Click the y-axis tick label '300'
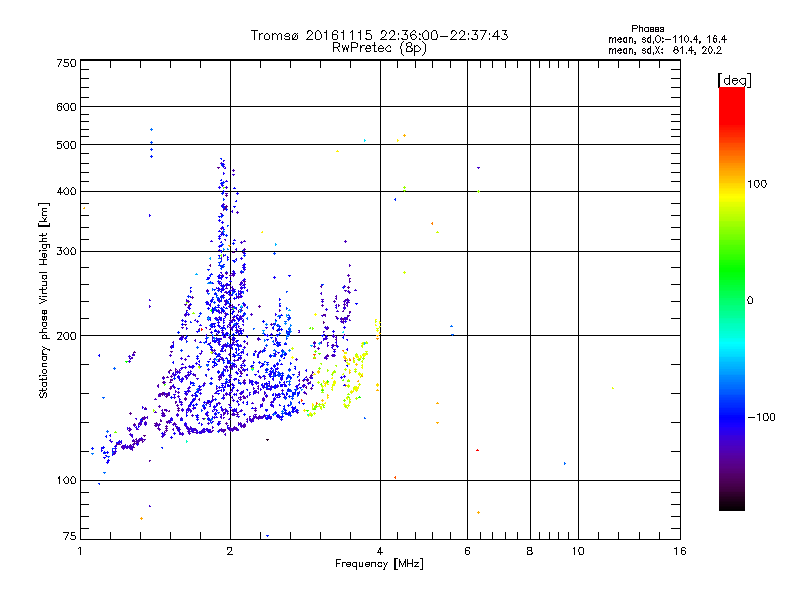Viewport: 800px width, 600px height. point(66,252)
